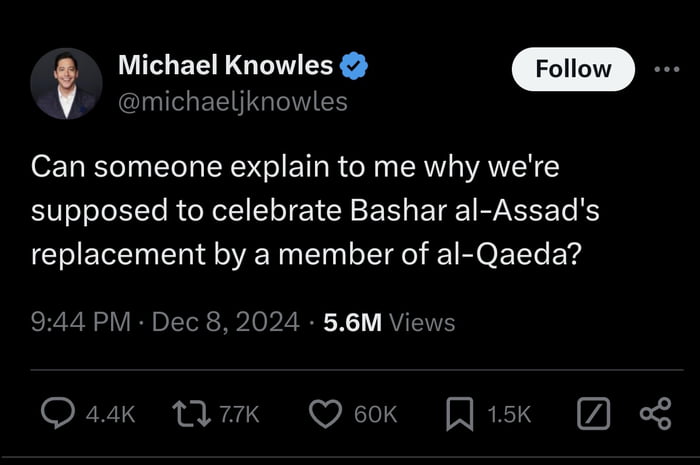700x465 pixels.
Task: Click the blue verified checkmark badge
Action: [x=354, y=66]
